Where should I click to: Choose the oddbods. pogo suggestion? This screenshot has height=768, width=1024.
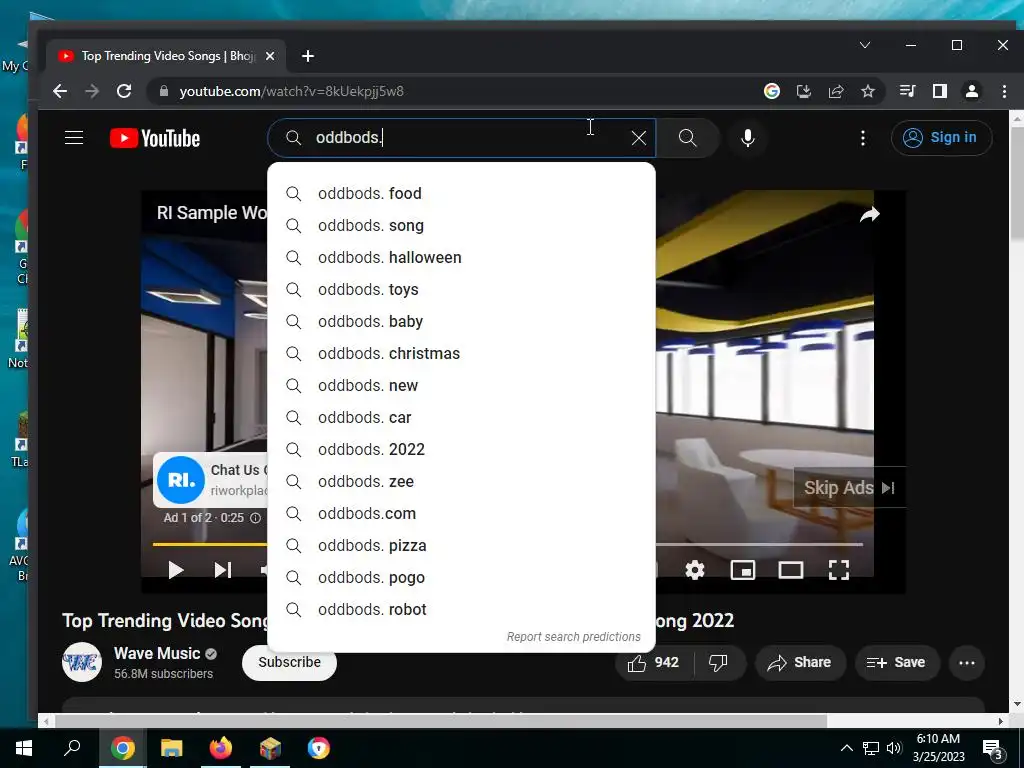(x=462, y=577)
